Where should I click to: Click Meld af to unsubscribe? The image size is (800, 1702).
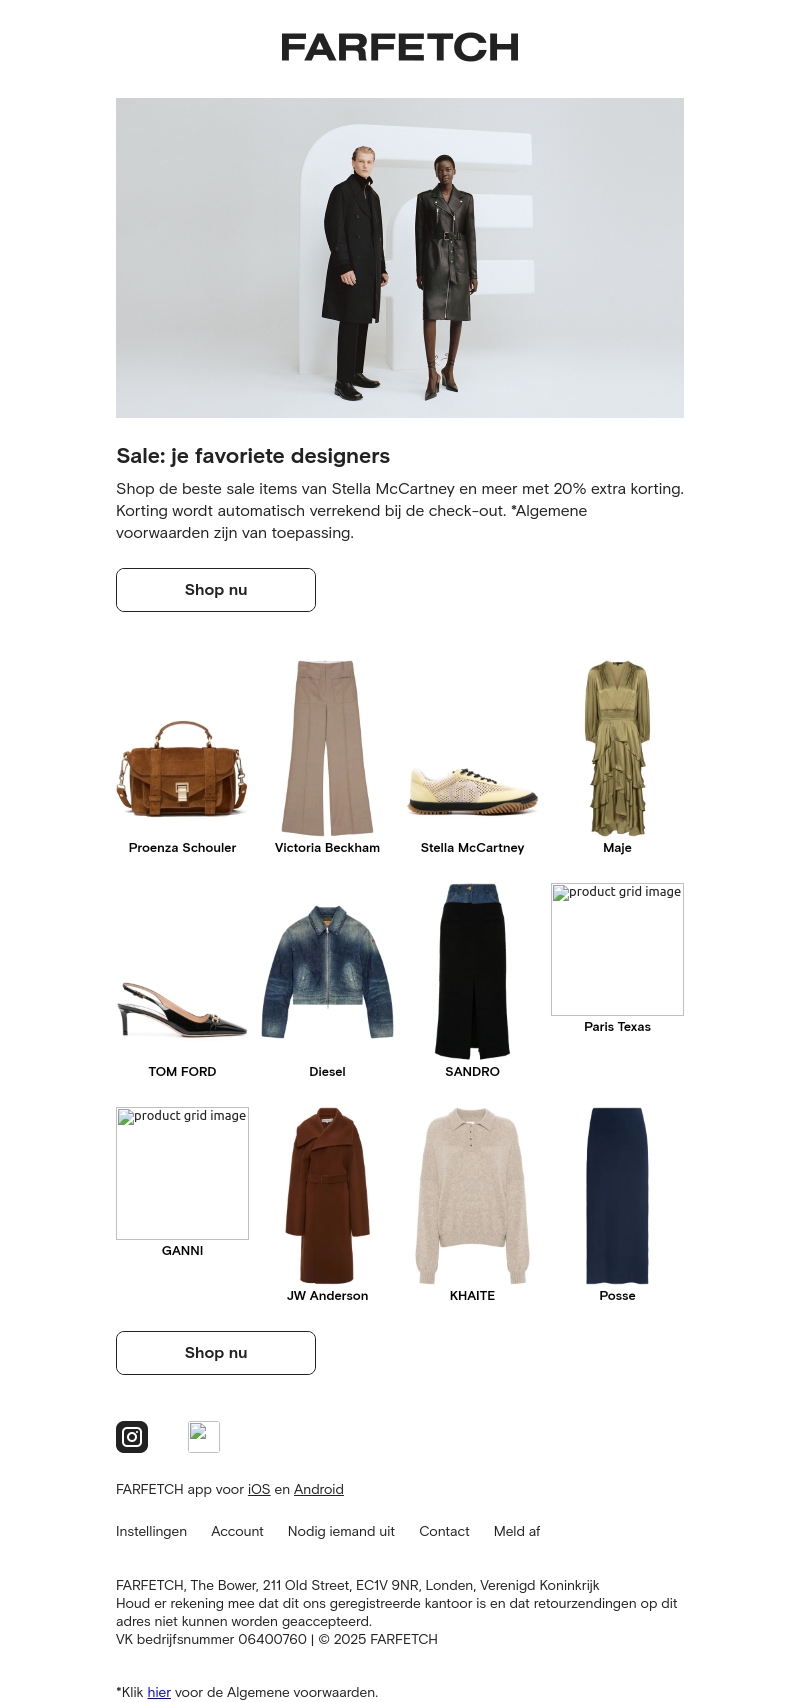(517, 1531)
